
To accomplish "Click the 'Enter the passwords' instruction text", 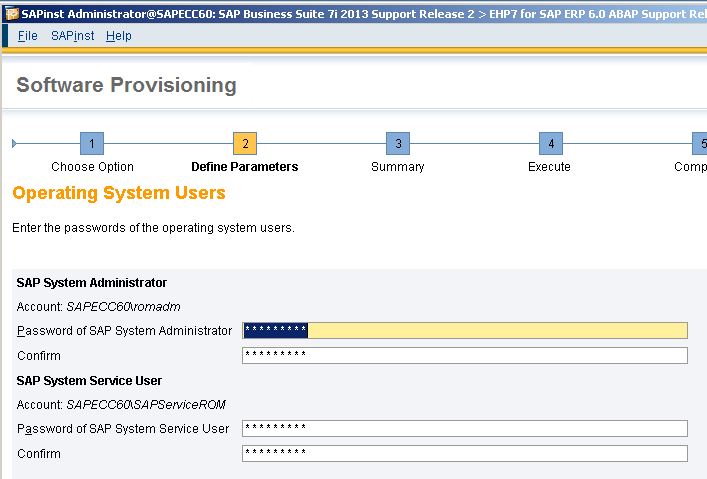I will [x=153, y=228].
